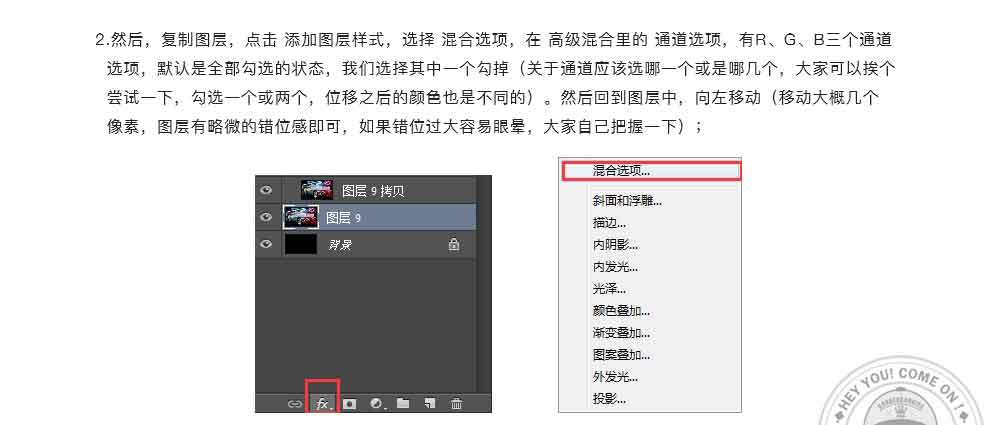Select the 图案叠加... menu entry
The height and width of the screenshot is (425, 1000).
[621, 355]
